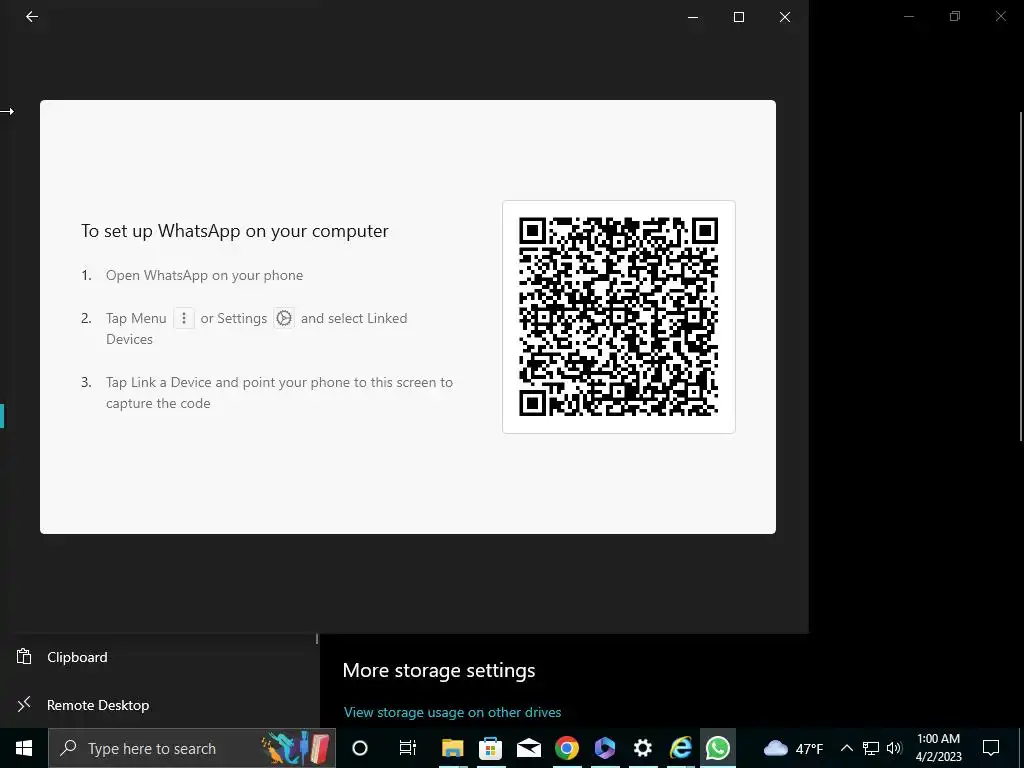This screenshot has height=768, width=1024.
Task: Open clock showing 1:00 AM 4/2/2023
Action: click(938, 748)
